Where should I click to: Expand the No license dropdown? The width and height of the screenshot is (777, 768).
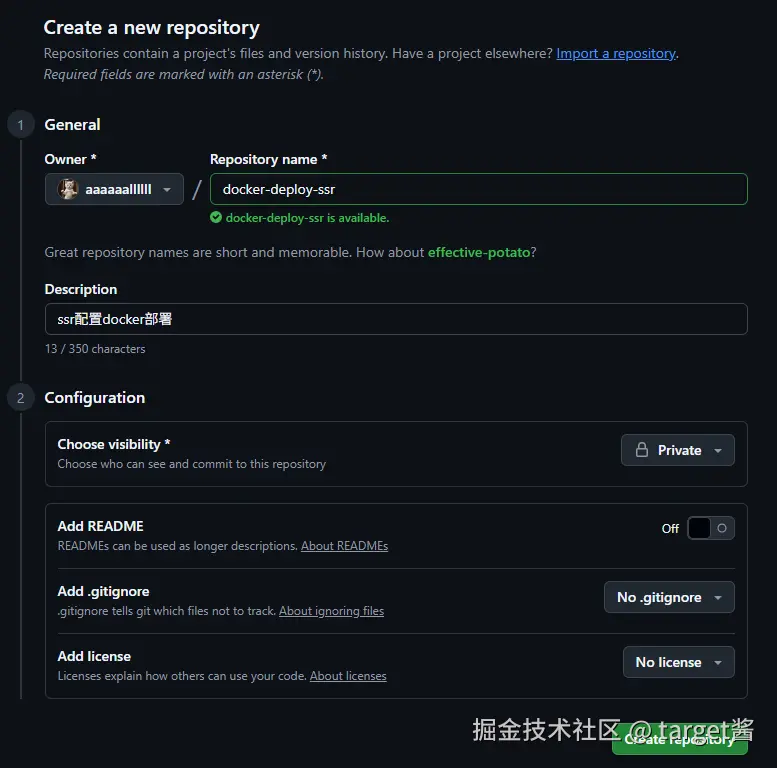[678, 662]
